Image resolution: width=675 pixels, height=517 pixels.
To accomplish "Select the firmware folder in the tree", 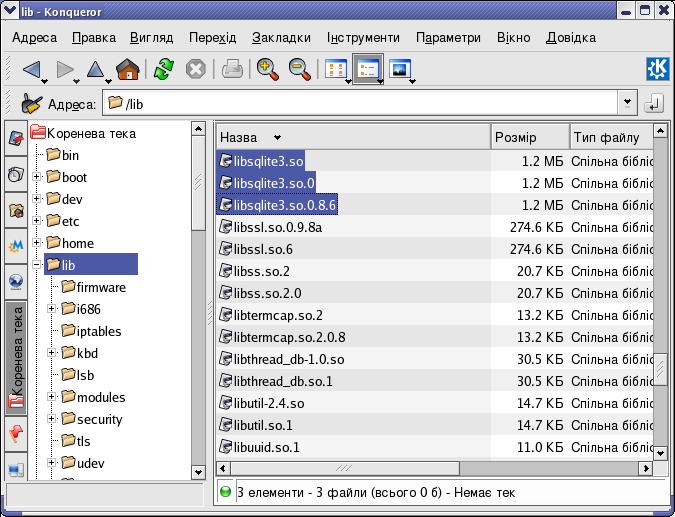I will [x=94, y=287].
